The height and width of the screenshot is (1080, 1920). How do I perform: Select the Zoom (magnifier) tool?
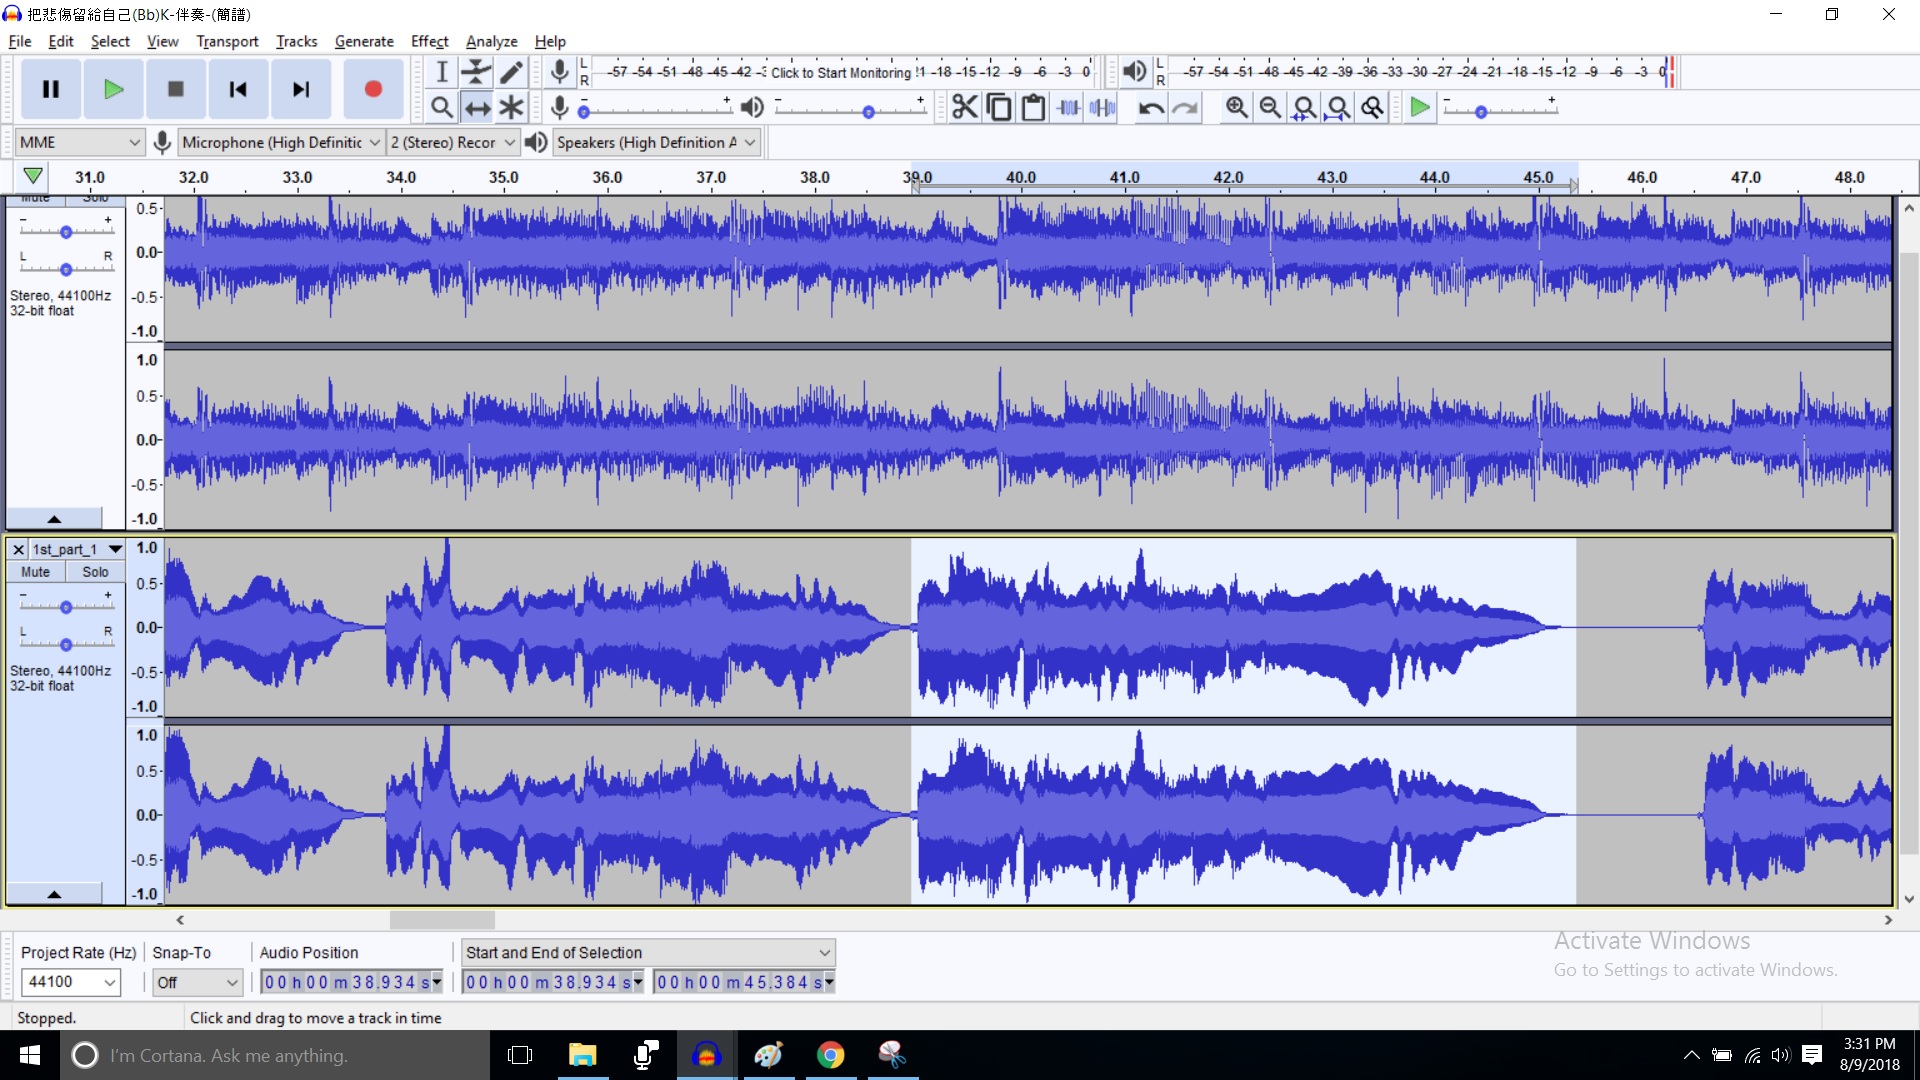442,107
